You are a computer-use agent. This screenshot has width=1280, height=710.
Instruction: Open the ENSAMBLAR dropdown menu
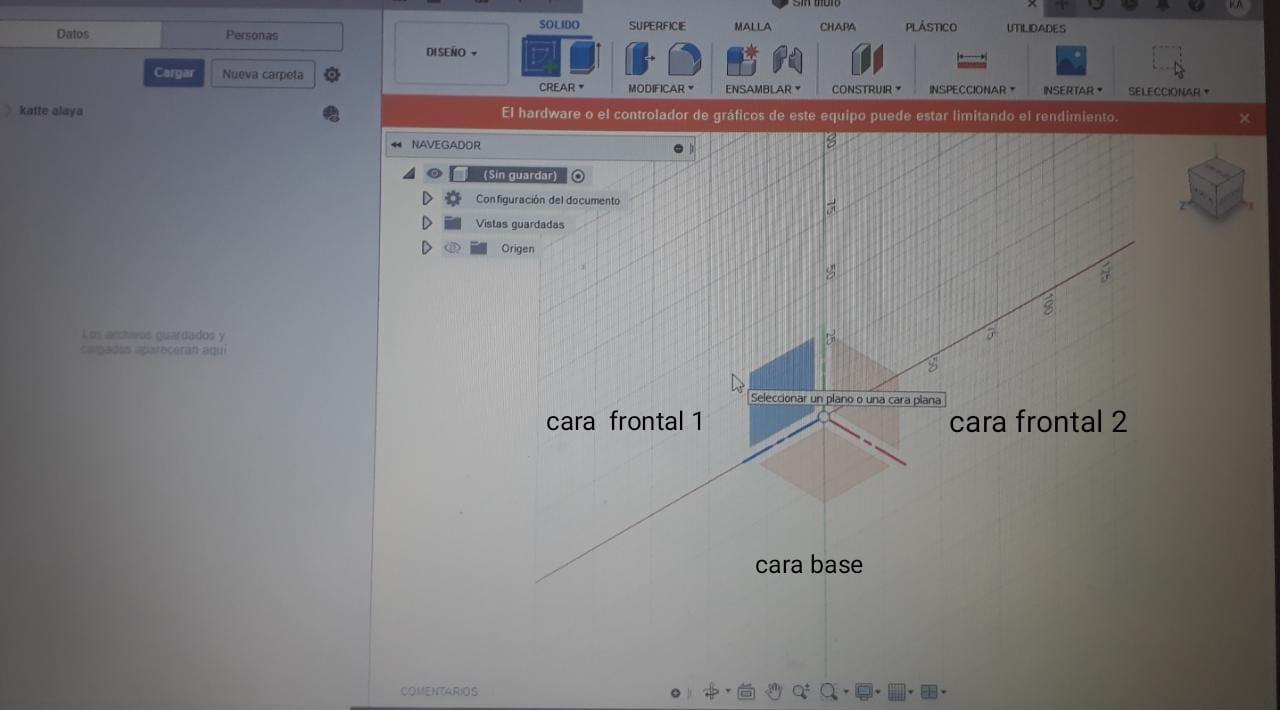pos(763,89)
